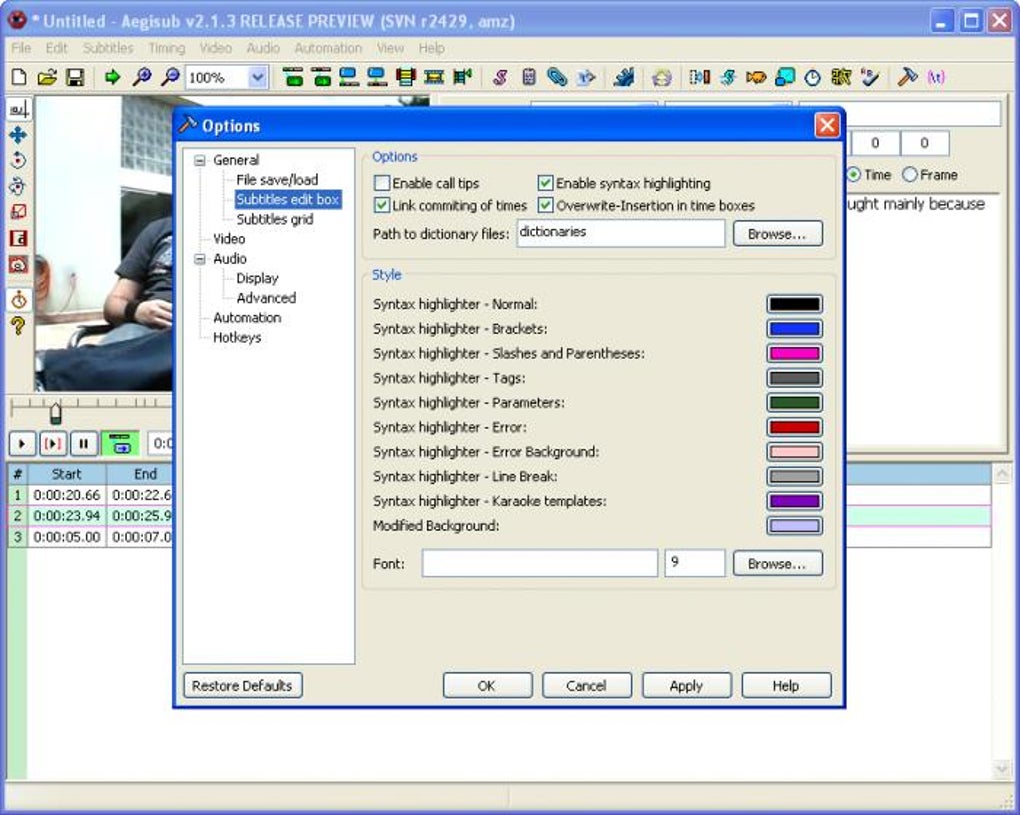The image size is (1020, 815).
Task: Click the start time cell 0:00:20.66
Action: point(66,496)
